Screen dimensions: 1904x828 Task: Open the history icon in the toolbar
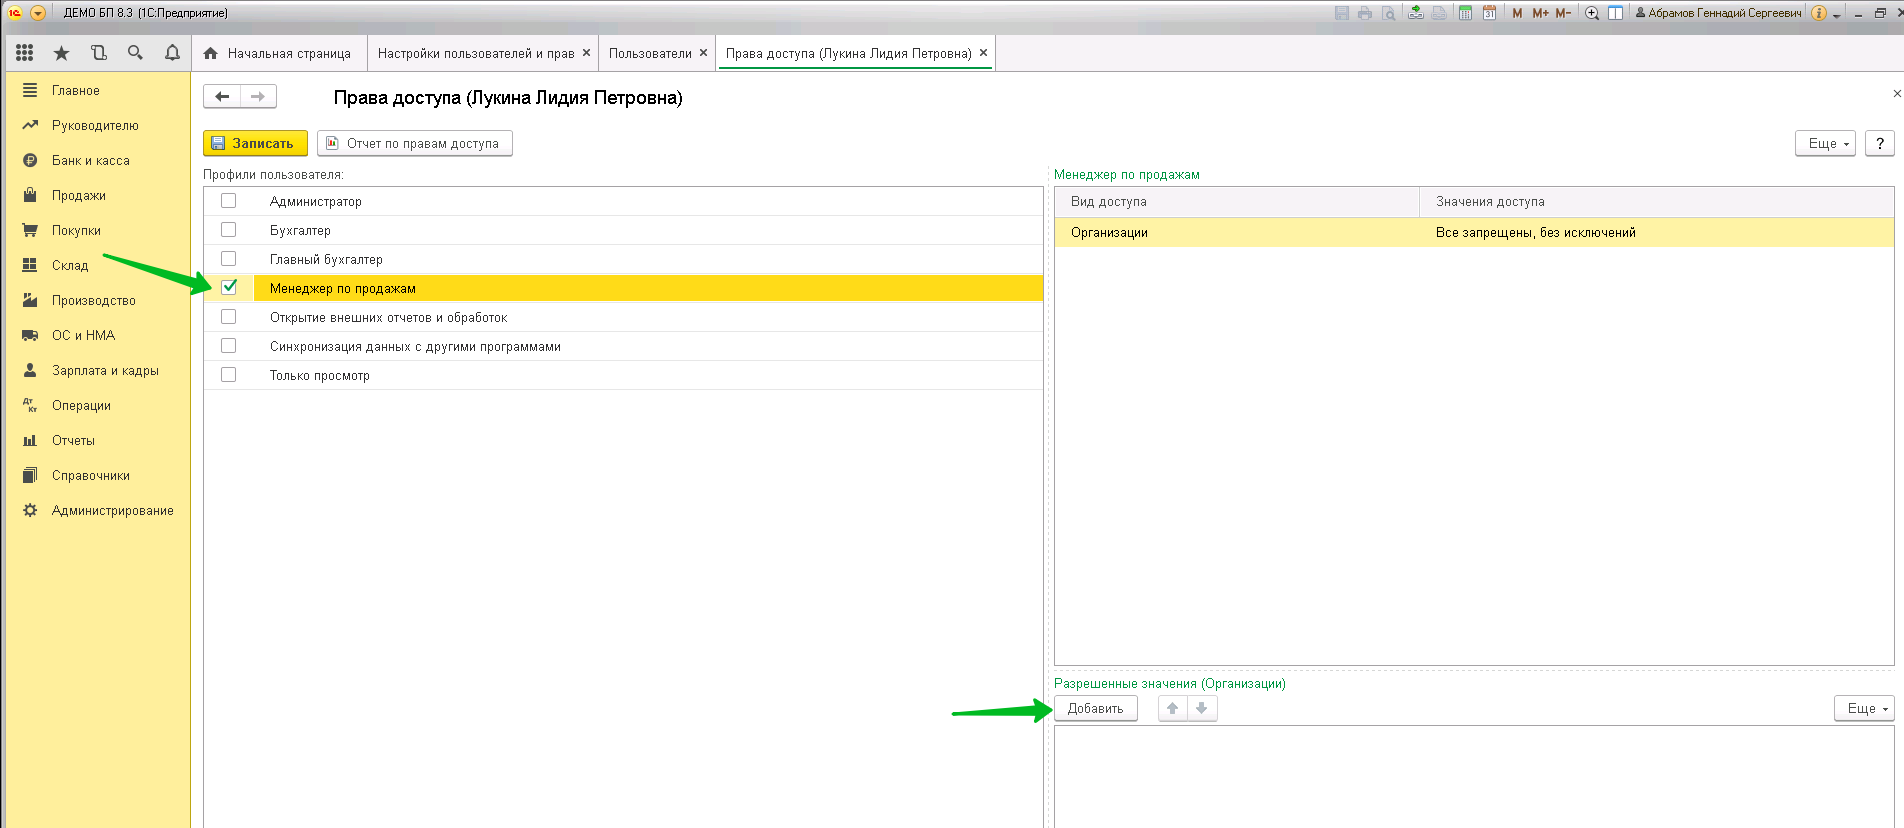[98, 53]
